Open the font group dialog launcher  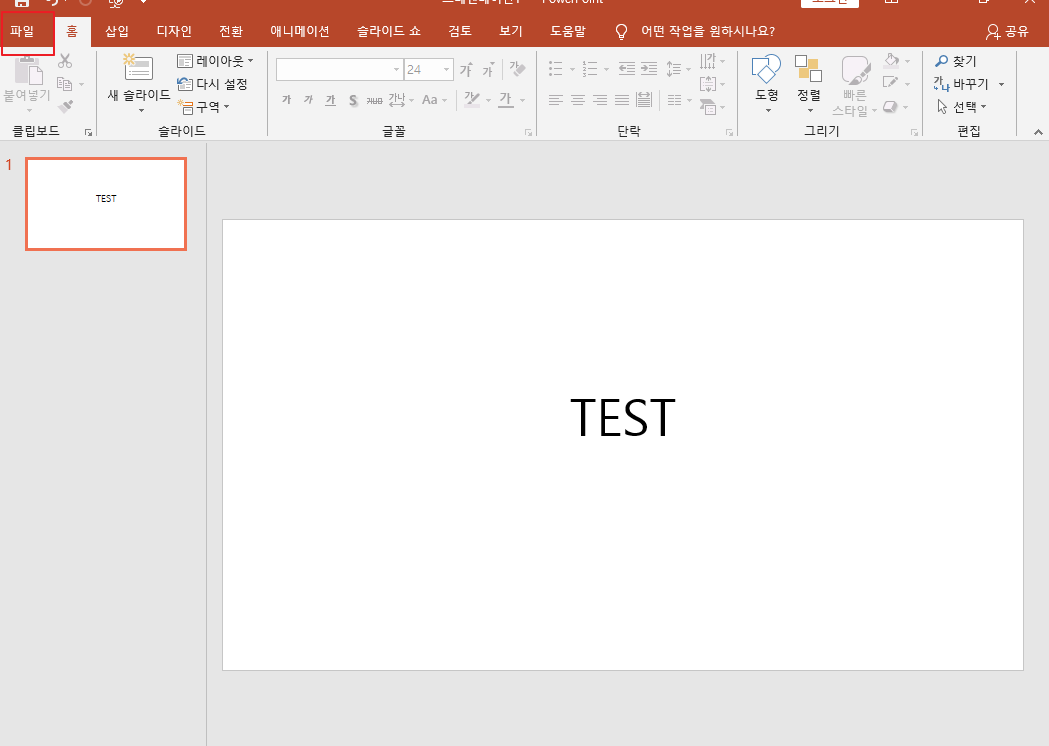click(529, 132)
